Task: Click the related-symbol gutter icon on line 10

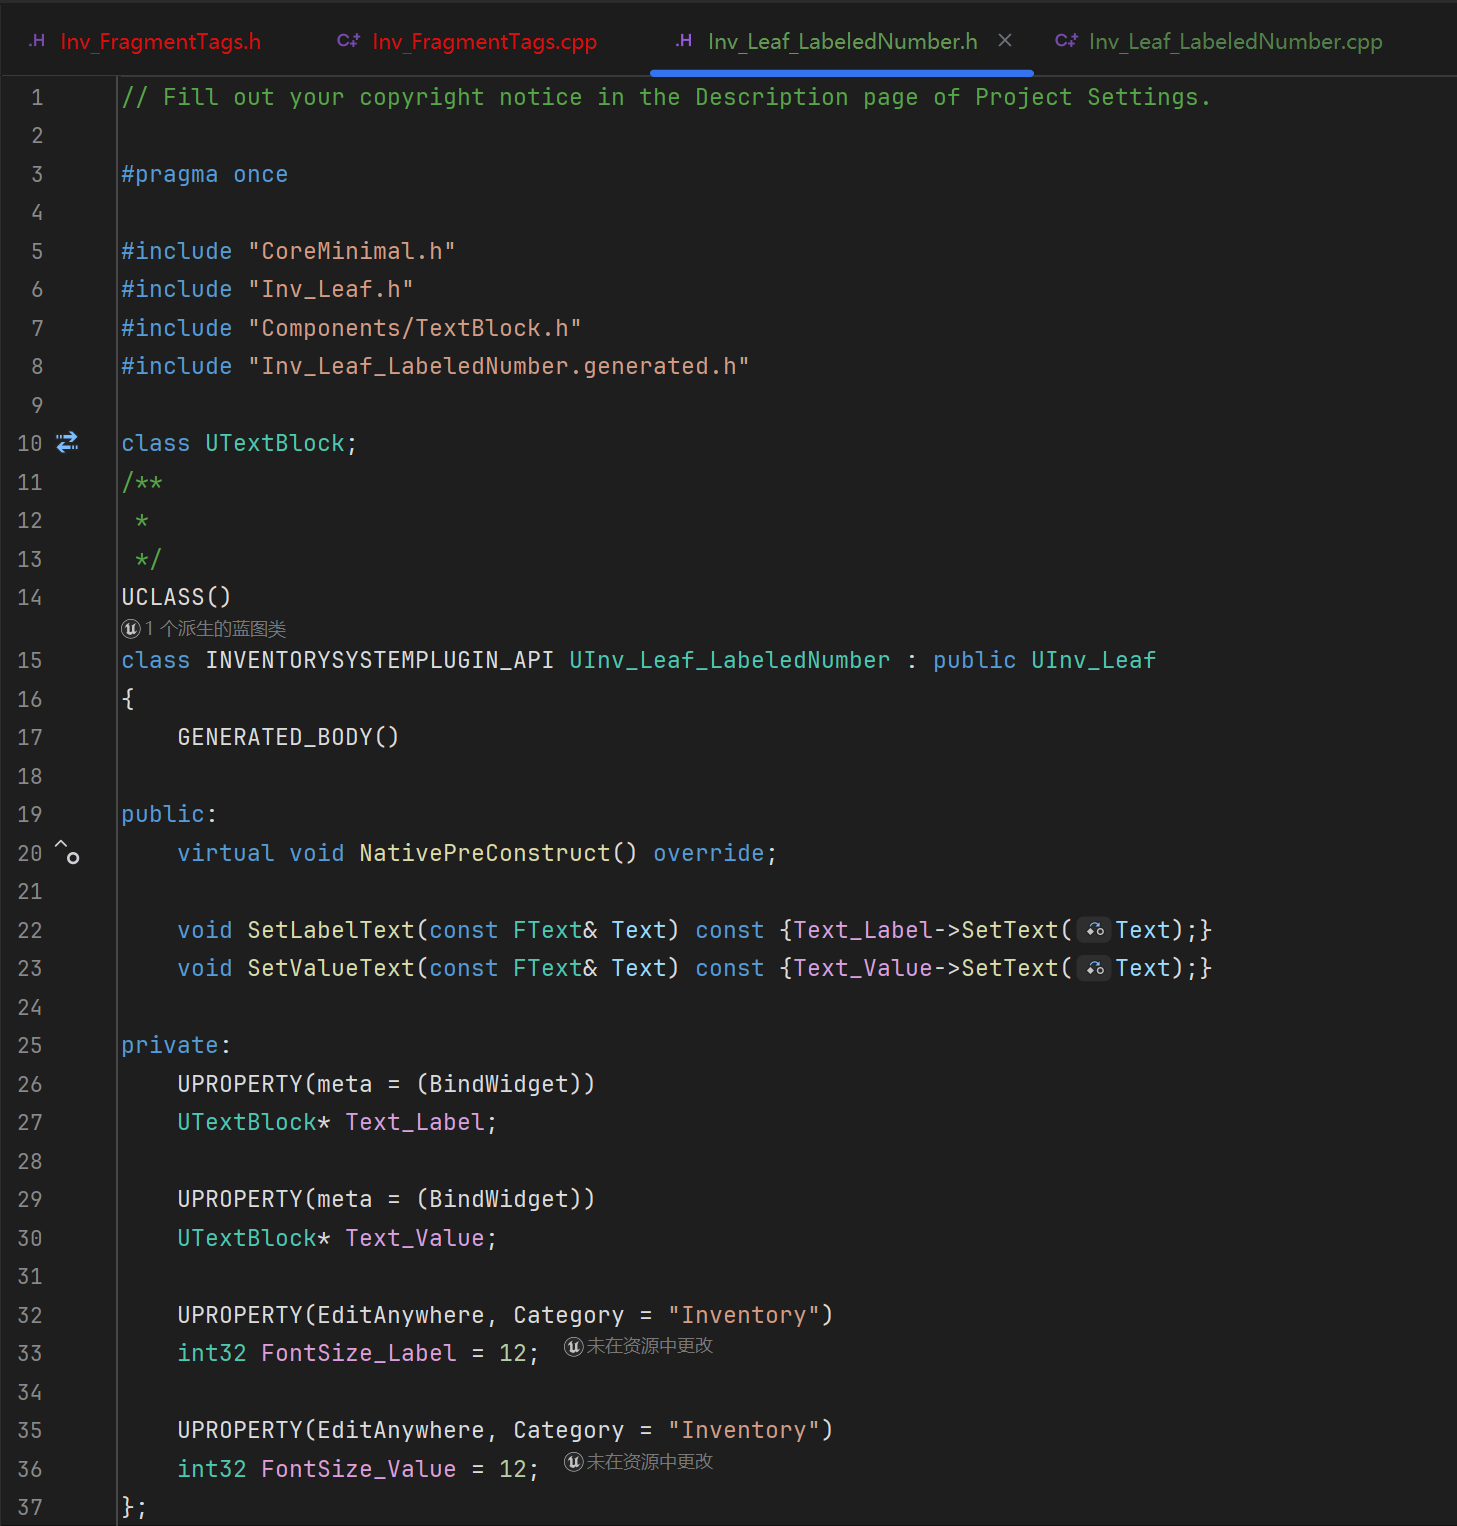Action: (x=67, y=442)
